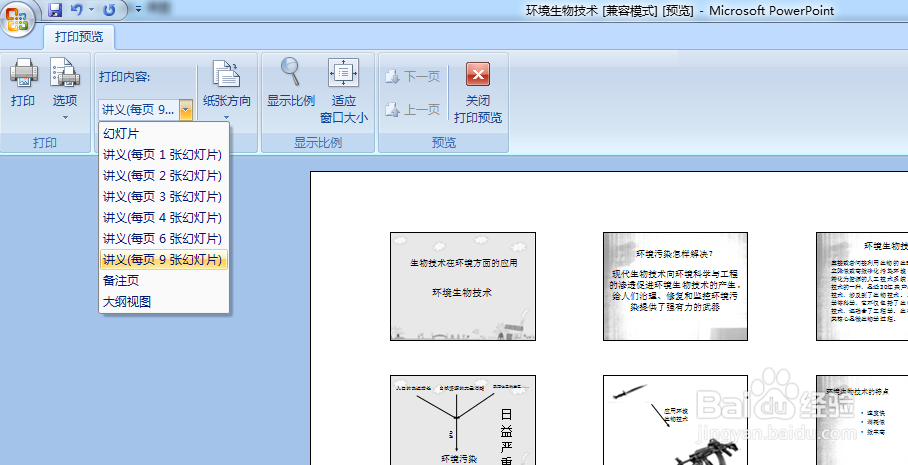Click the 打印内容: label
The image size is (908, 465).
125,76
